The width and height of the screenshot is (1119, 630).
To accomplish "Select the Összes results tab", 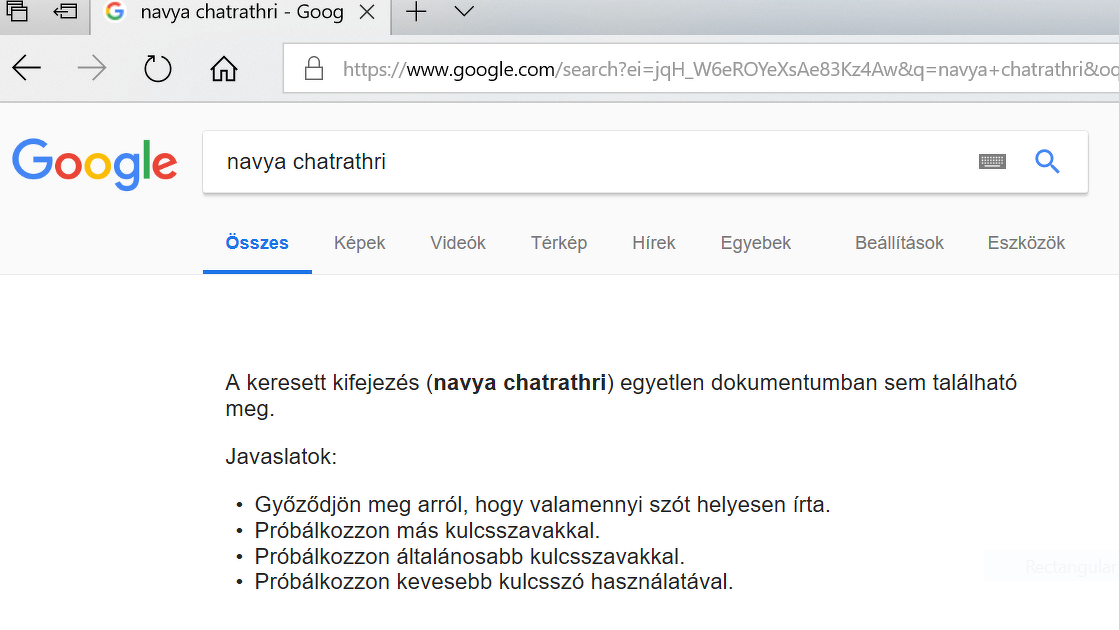I will (x=257, y=243).
